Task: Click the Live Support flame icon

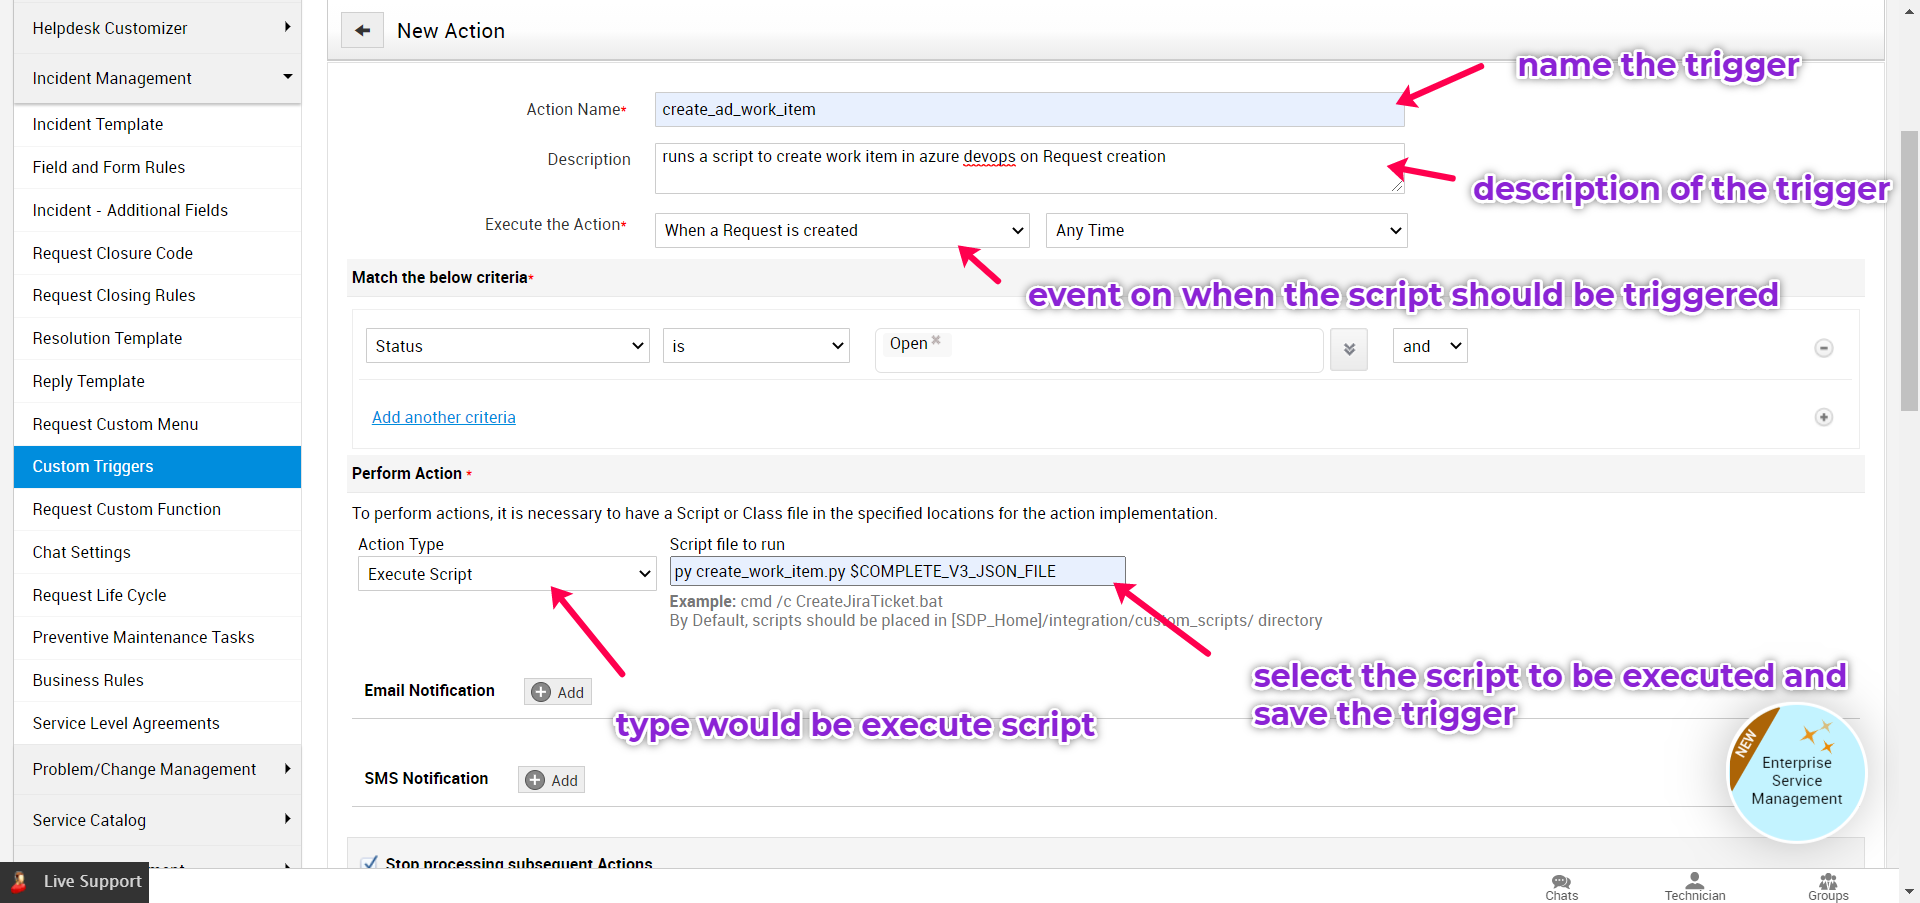Action: coord(18,881)
